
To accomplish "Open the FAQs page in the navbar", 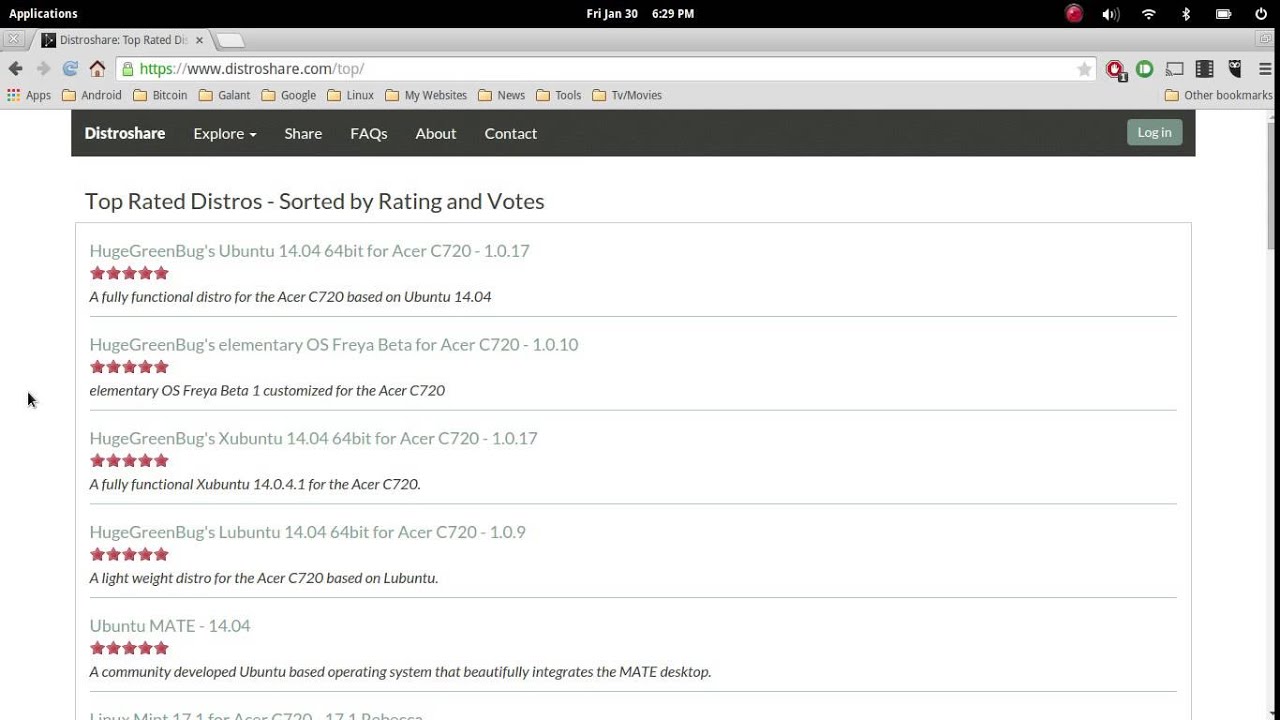I will pos(369,133).
